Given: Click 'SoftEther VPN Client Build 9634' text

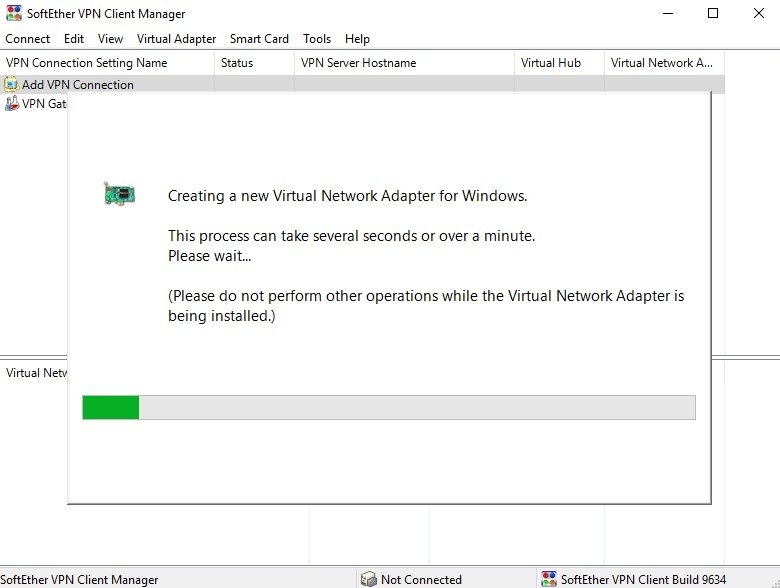Looking at the screenshot, I should [x=643, y=580].
